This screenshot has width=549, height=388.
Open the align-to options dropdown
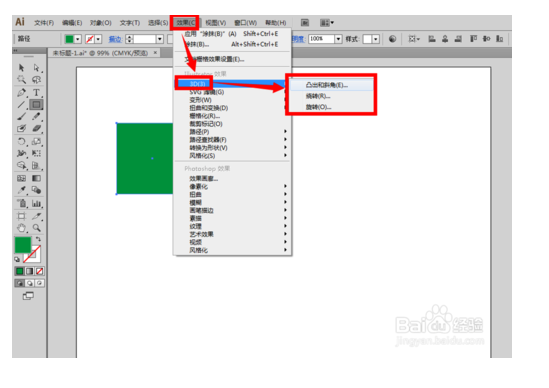(414, 39)
